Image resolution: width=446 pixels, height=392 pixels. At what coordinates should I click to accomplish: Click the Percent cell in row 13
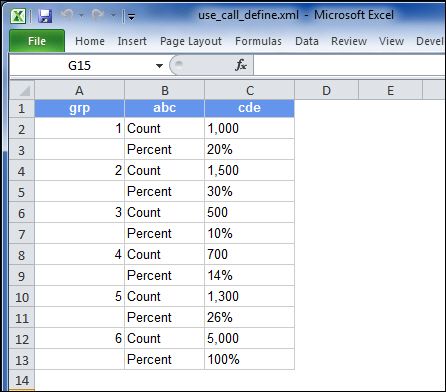164,359
